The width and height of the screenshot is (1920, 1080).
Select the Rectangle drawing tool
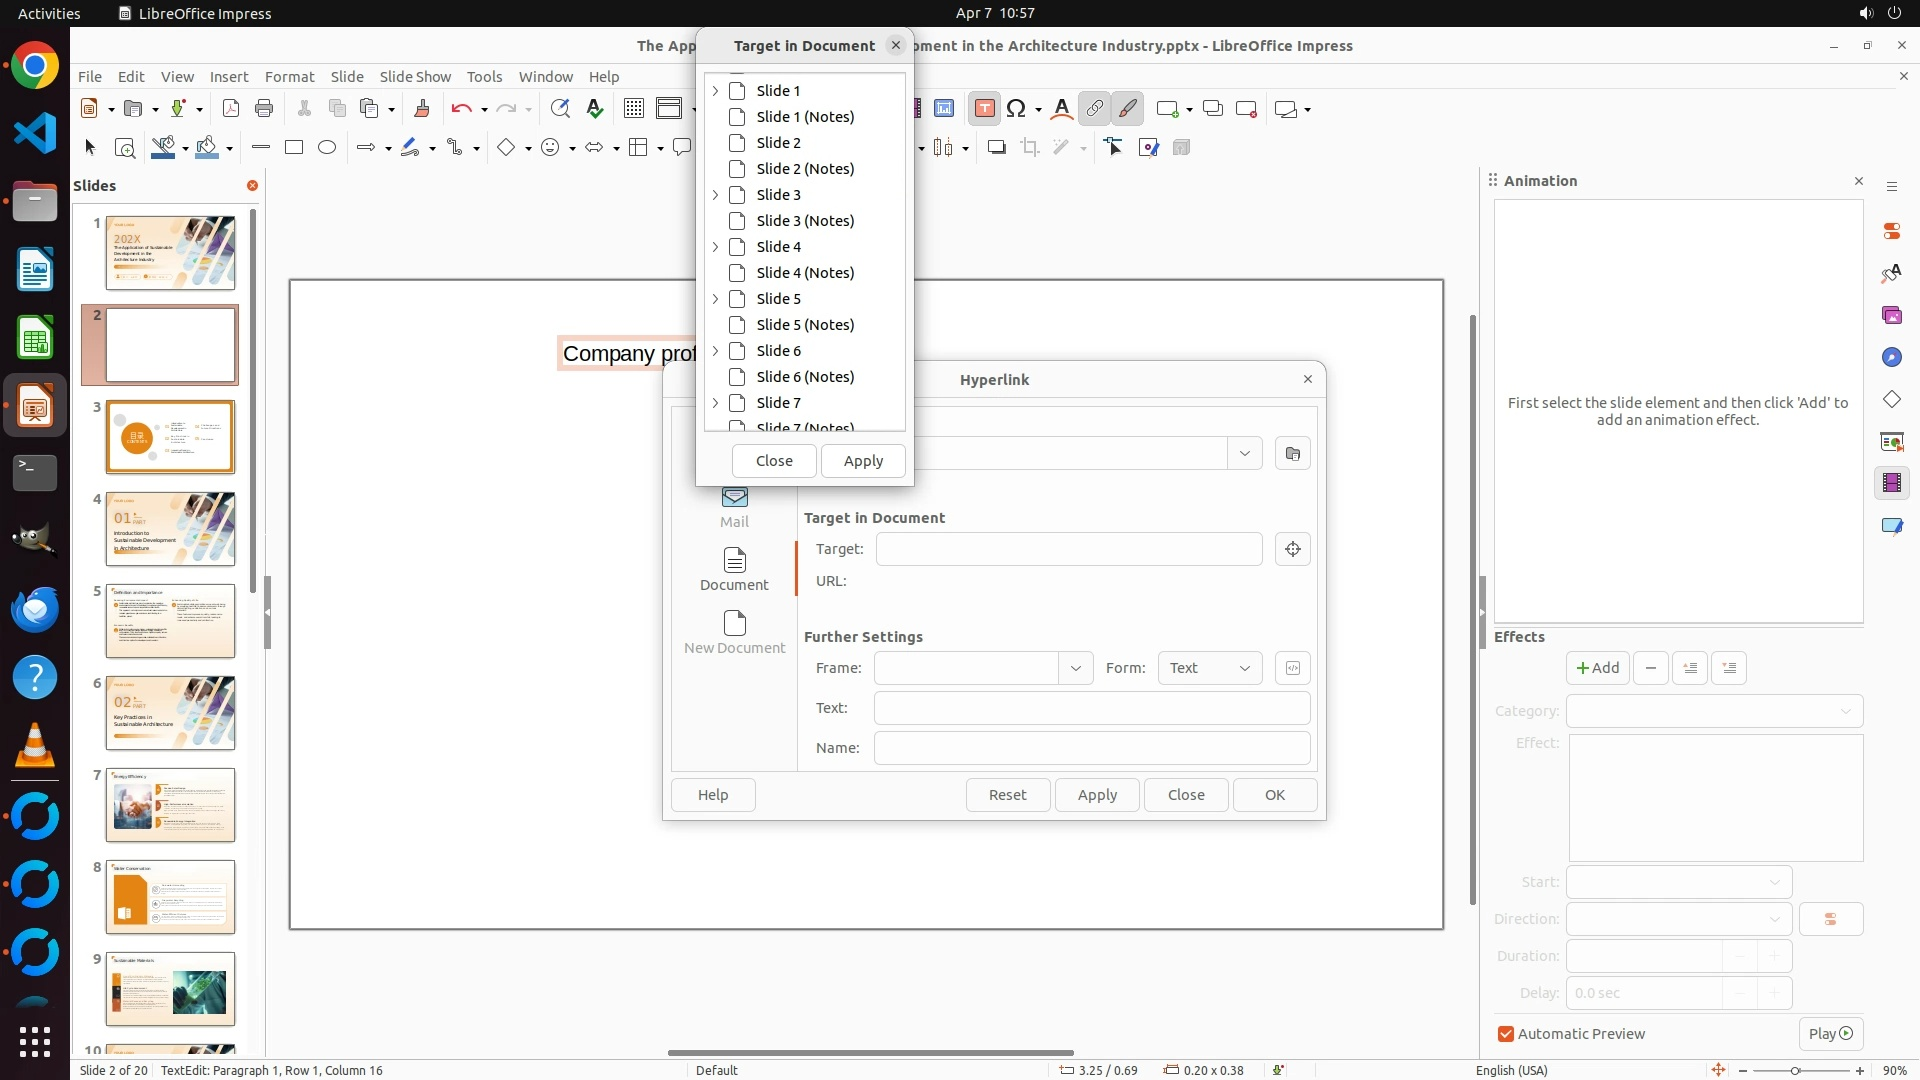pos(294,148)
